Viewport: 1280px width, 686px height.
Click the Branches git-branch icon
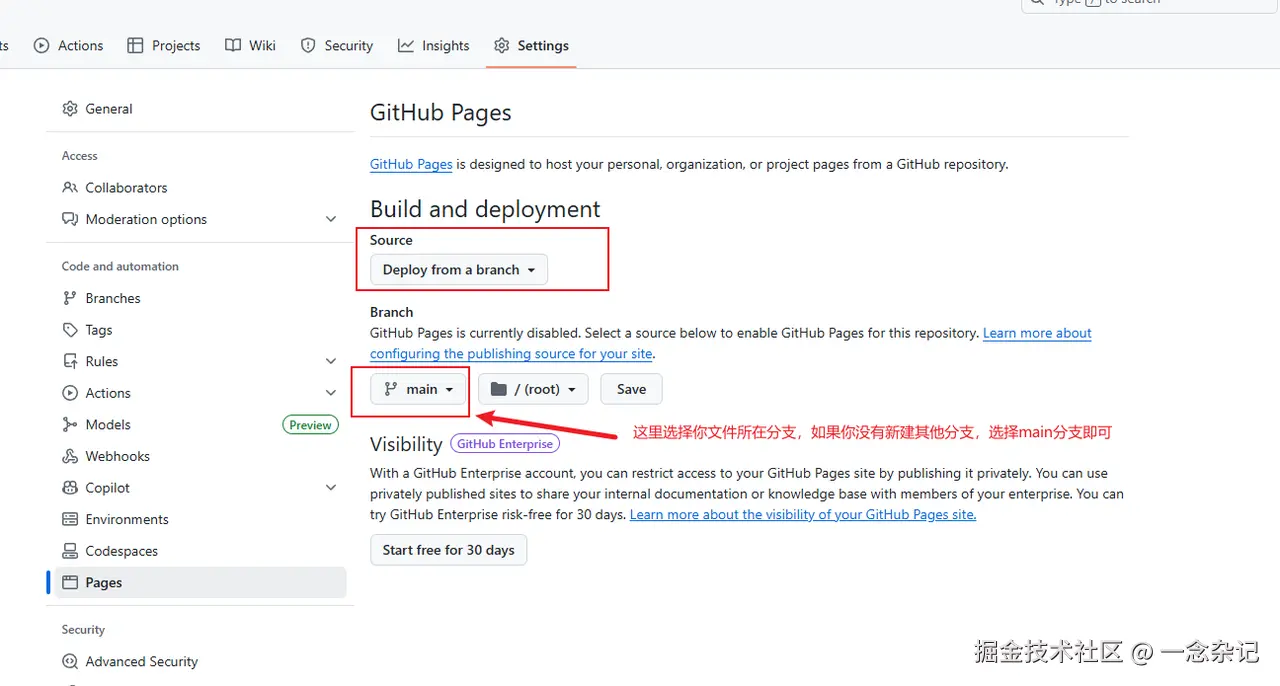70,298
